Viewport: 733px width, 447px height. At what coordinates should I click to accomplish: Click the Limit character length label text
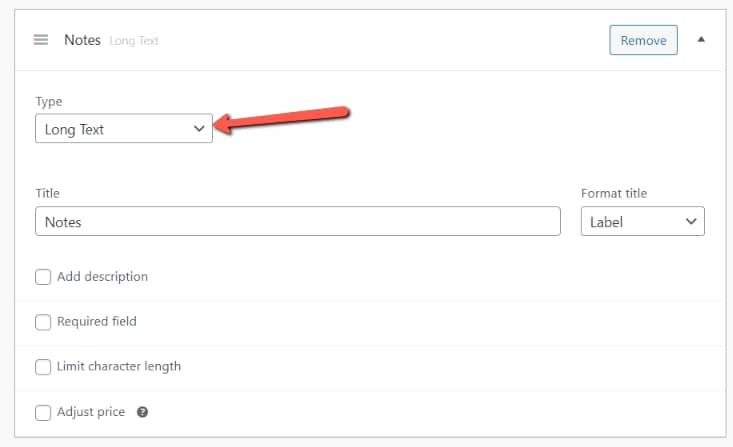[x=119, y=367]
